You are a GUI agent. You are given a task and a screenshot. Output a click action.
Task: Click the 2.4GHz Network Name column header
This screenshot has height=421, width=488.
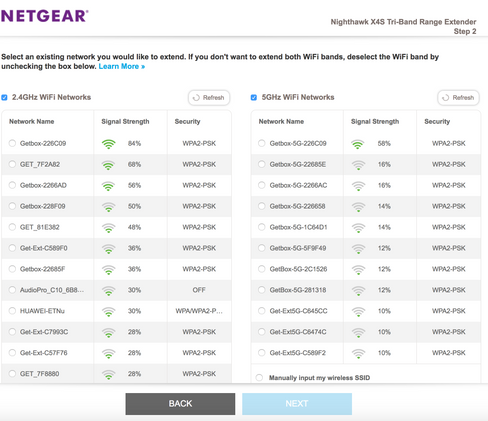[x=31, y=121]
